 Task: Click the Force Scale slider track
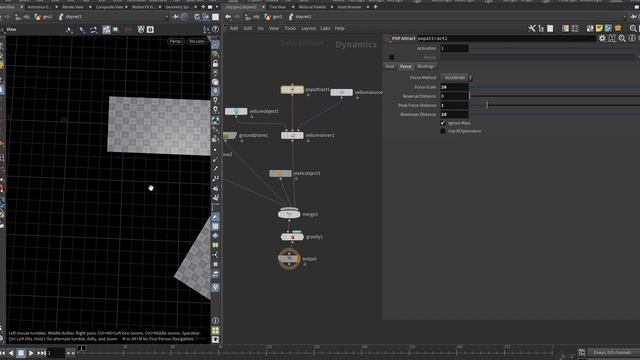click(x=555, y=87)
